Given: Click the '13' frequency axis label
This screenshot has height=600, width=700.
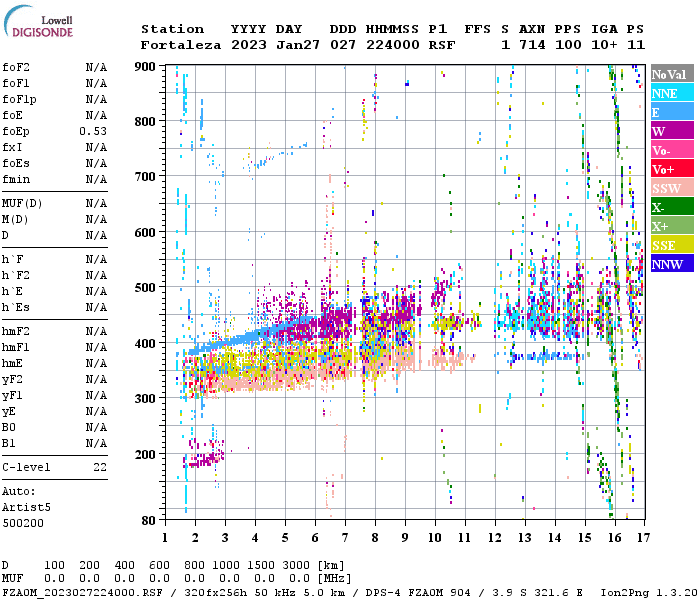Looking at the screenshot, I should (525, 538).
